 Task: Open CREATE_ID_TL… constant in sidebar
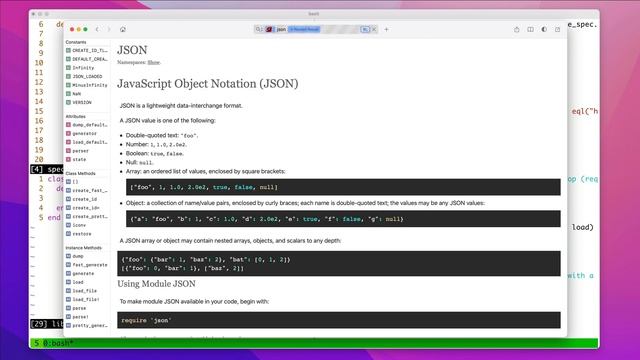pyautogui.click(x=87, y=51)
